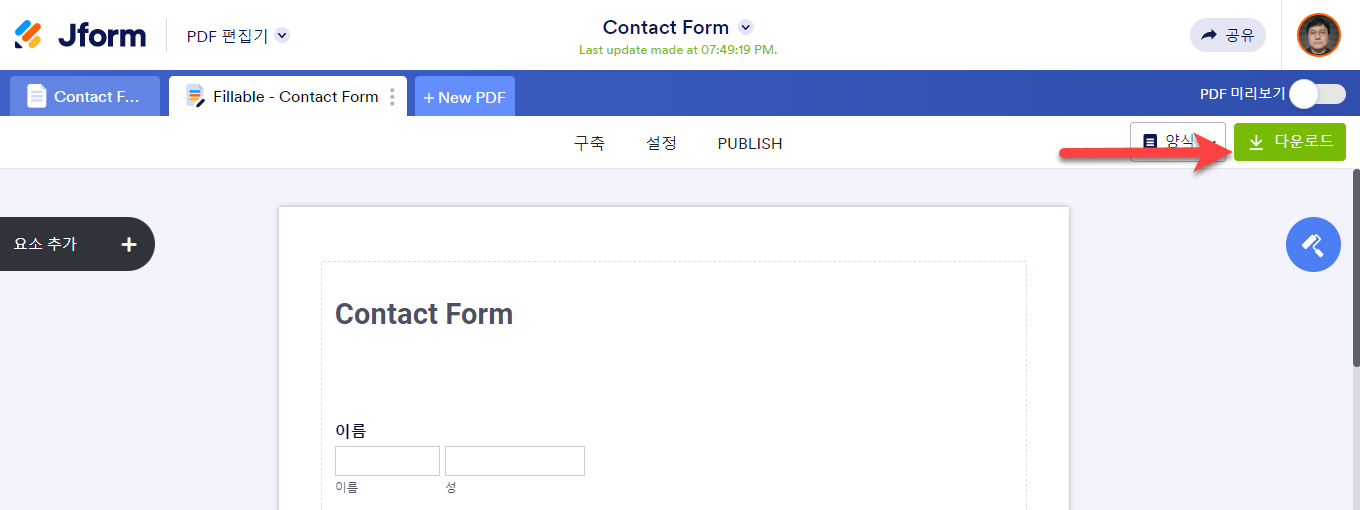Click the three-dot menu on Fillable tab
1360x510 pixels.
[x=392, y=97]
